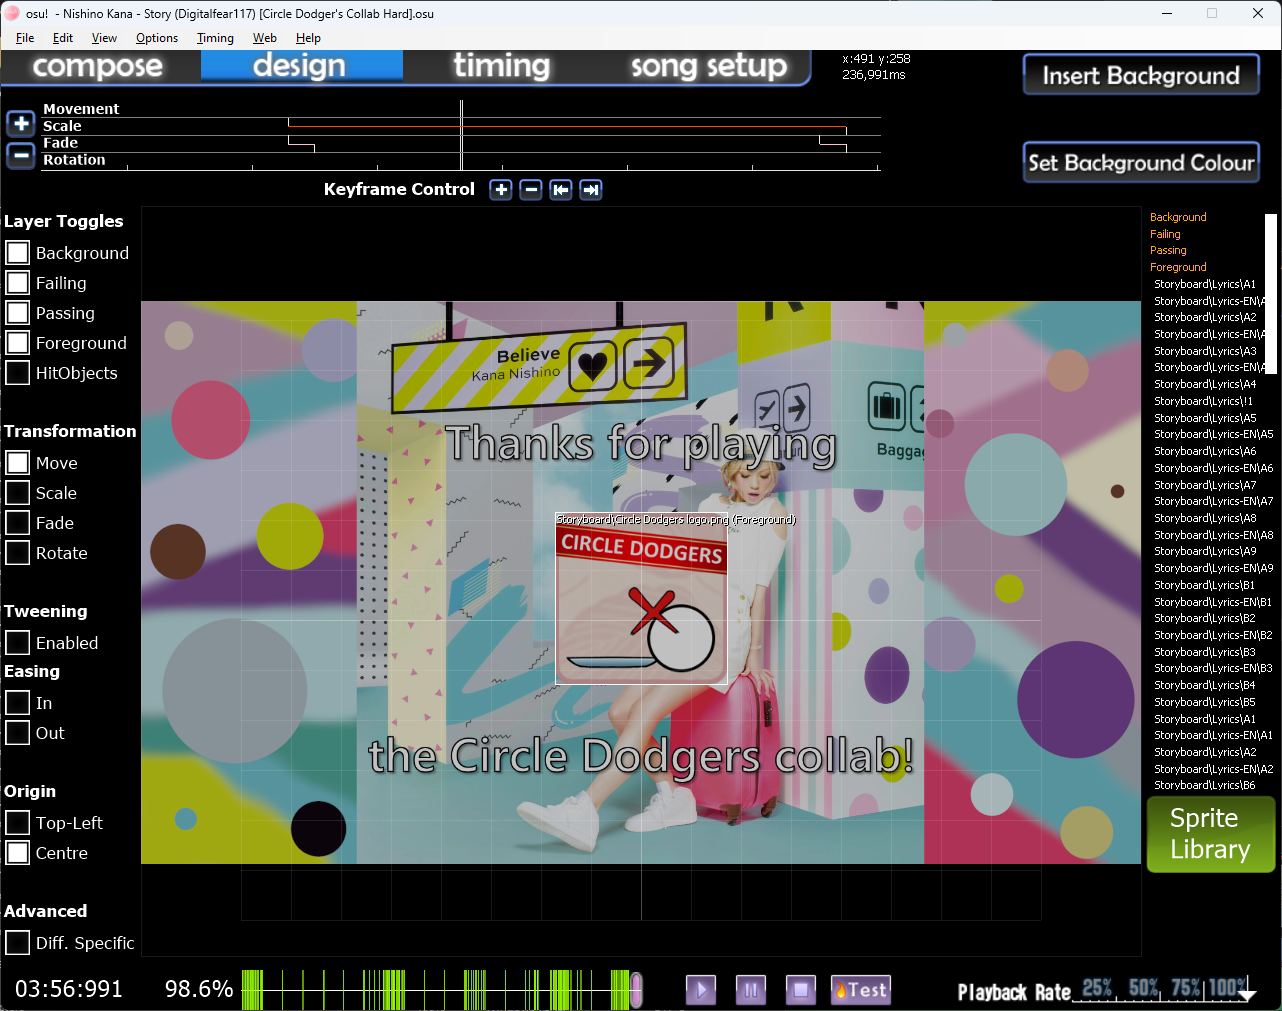Screen dimensions: 1282x1011
Task: Set playback rate to 50%
Action: (1143, 988)
